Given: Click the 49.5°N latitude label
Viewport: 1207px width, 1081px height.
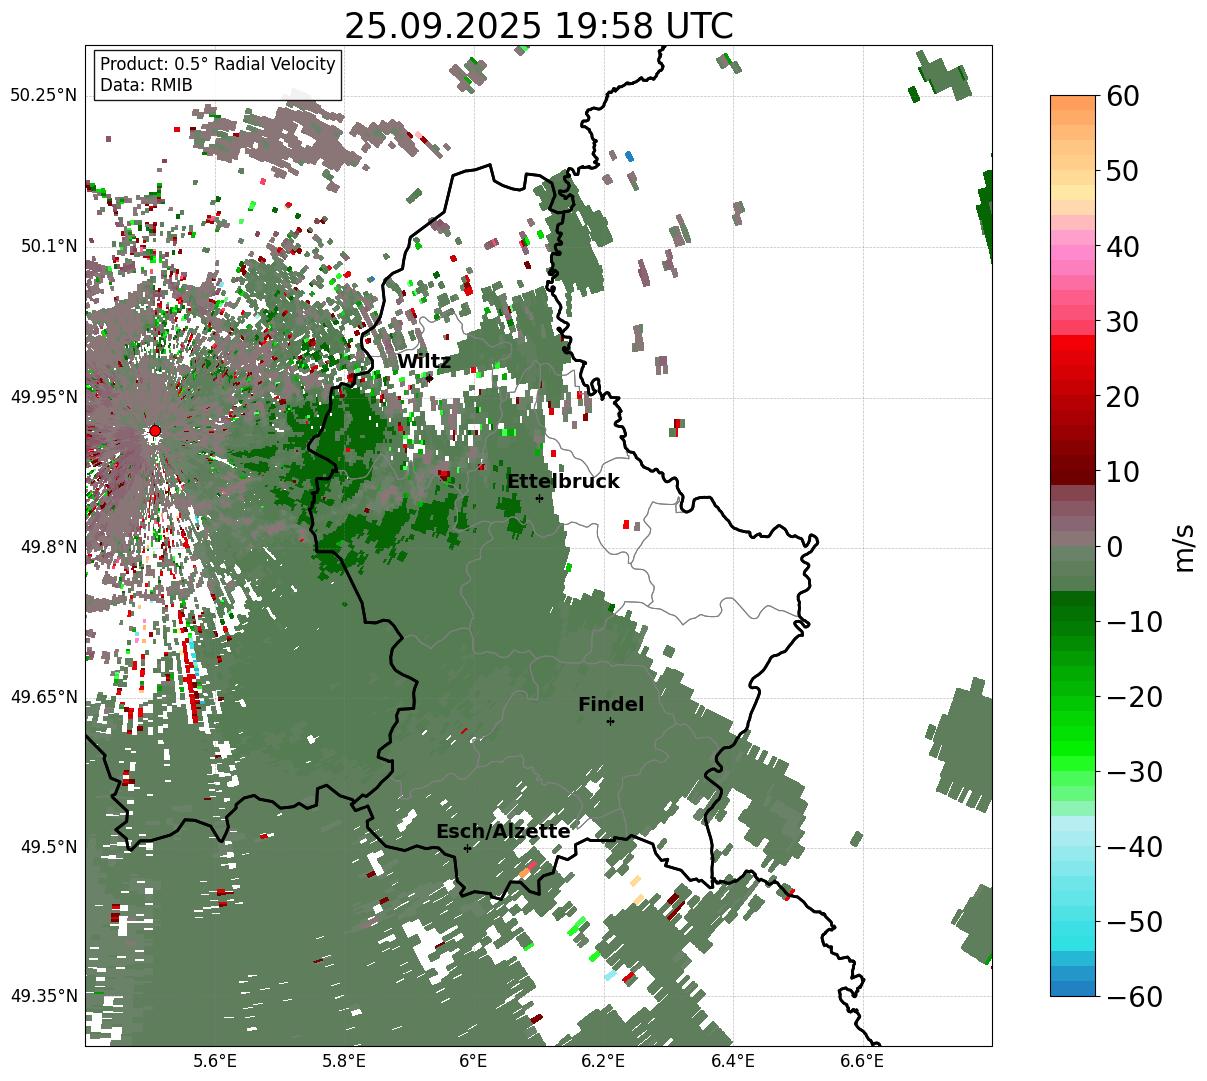Looking at the screenshot, I should (48, 847).
